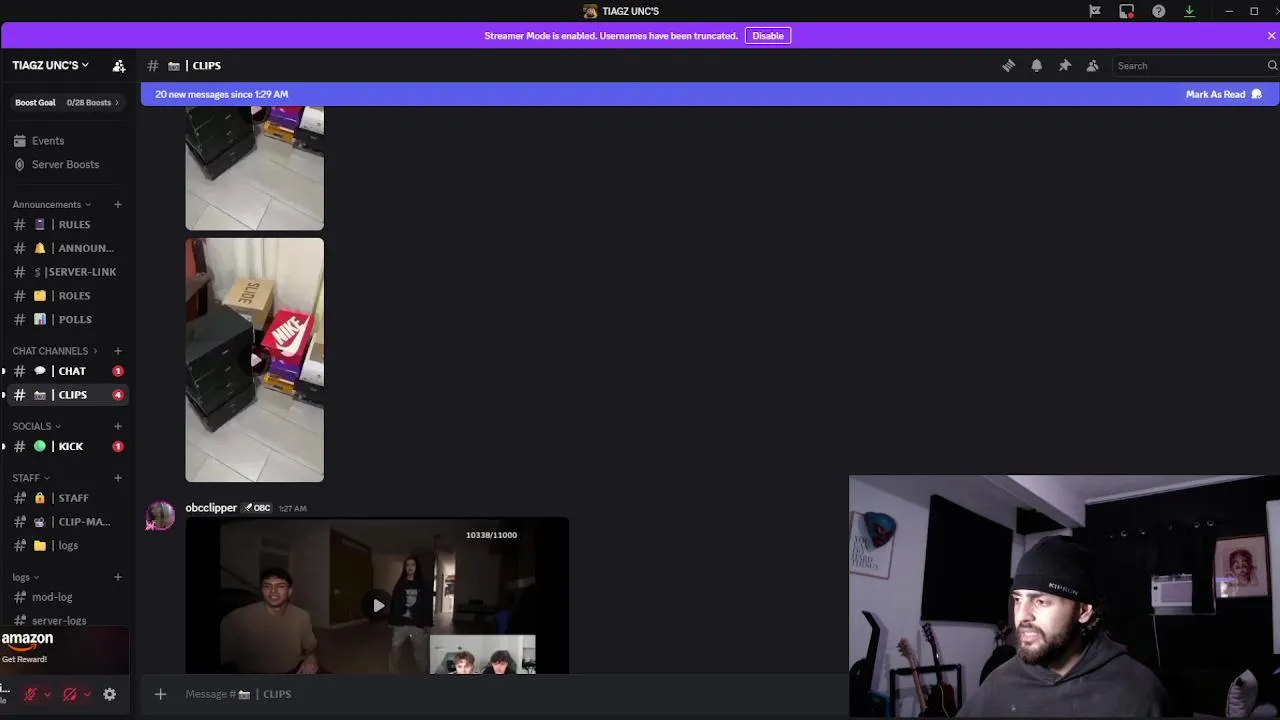The width and height of the screenshot is (1280, 720).
Task: Click obcclipper username
Action: pyautogui.click(x=211, y=508)
